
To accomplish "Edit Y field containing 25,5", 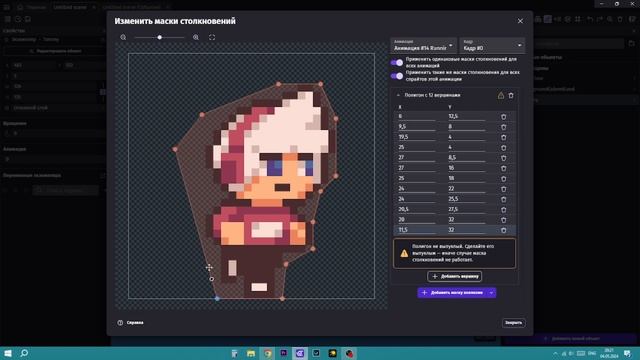I will tap(467, 199).
